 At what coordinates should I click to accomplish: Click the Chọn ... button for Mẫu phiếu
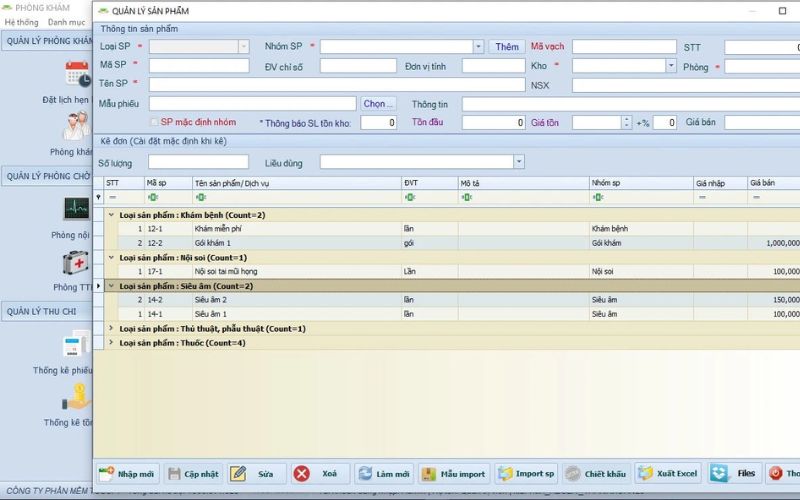click(x=378, y=104)
